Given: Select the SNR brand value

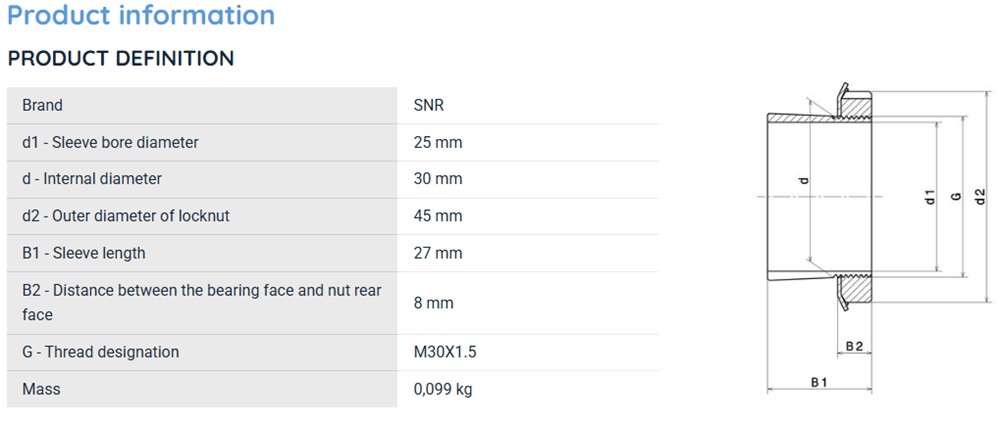Looking at the screenshot, I should click(x=429, y=105).
